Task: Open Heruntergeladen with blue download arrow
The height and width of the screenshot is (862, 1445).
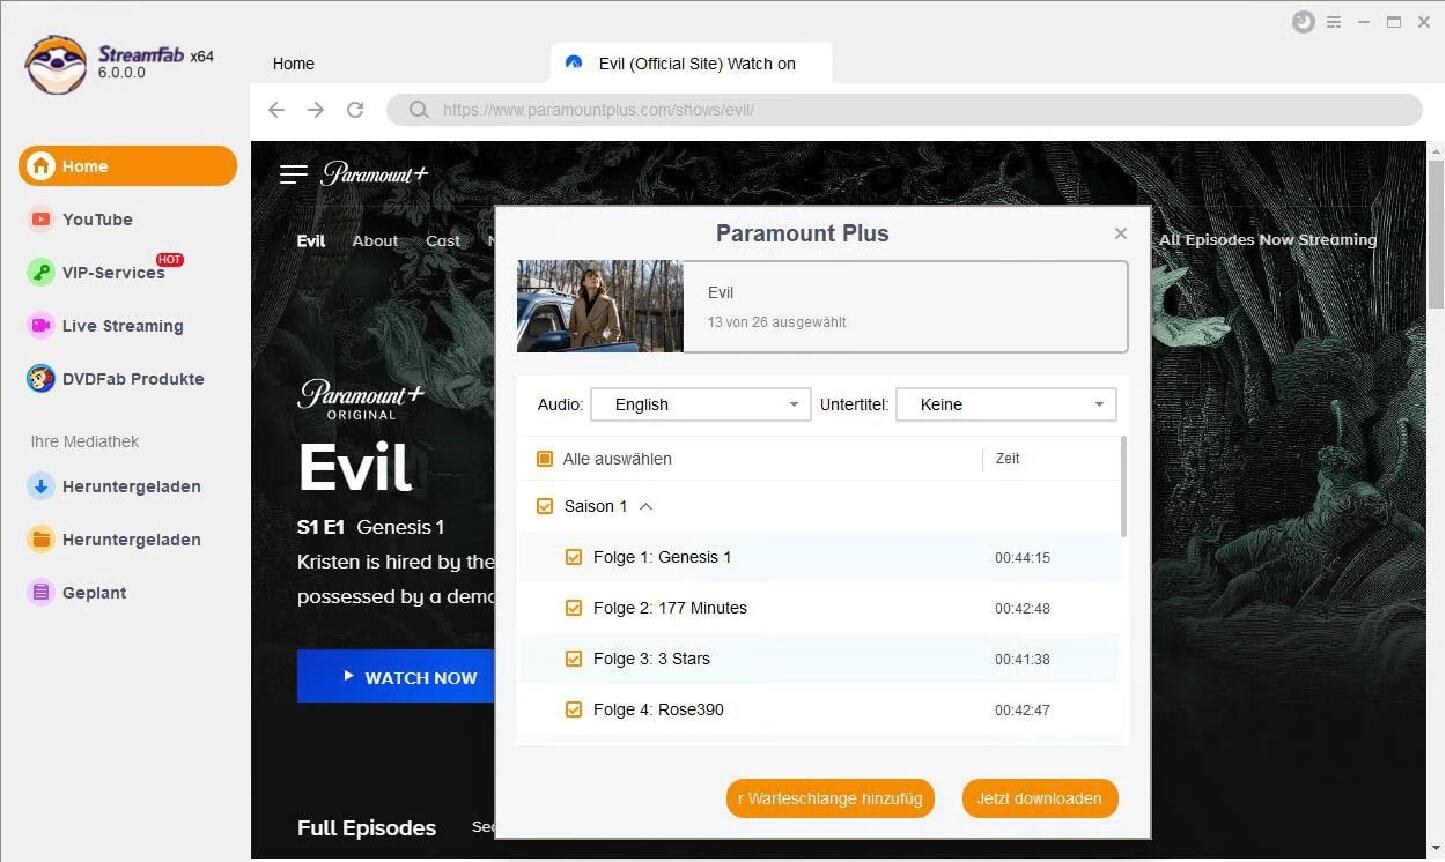Action: pyautogui.click(x=115, y=486)
